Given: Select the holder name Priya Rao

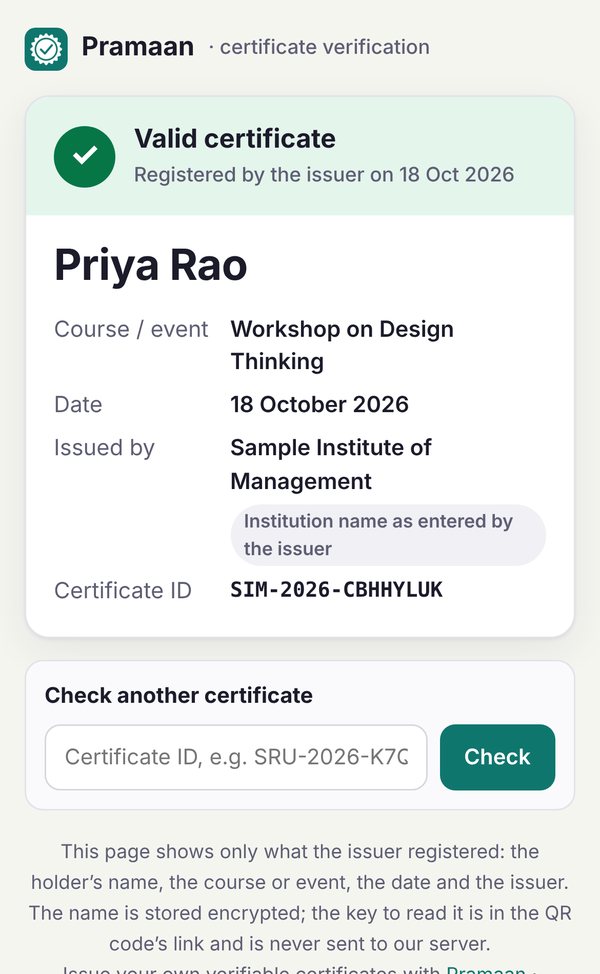Looking at the screenshot, I should point(151,265).
